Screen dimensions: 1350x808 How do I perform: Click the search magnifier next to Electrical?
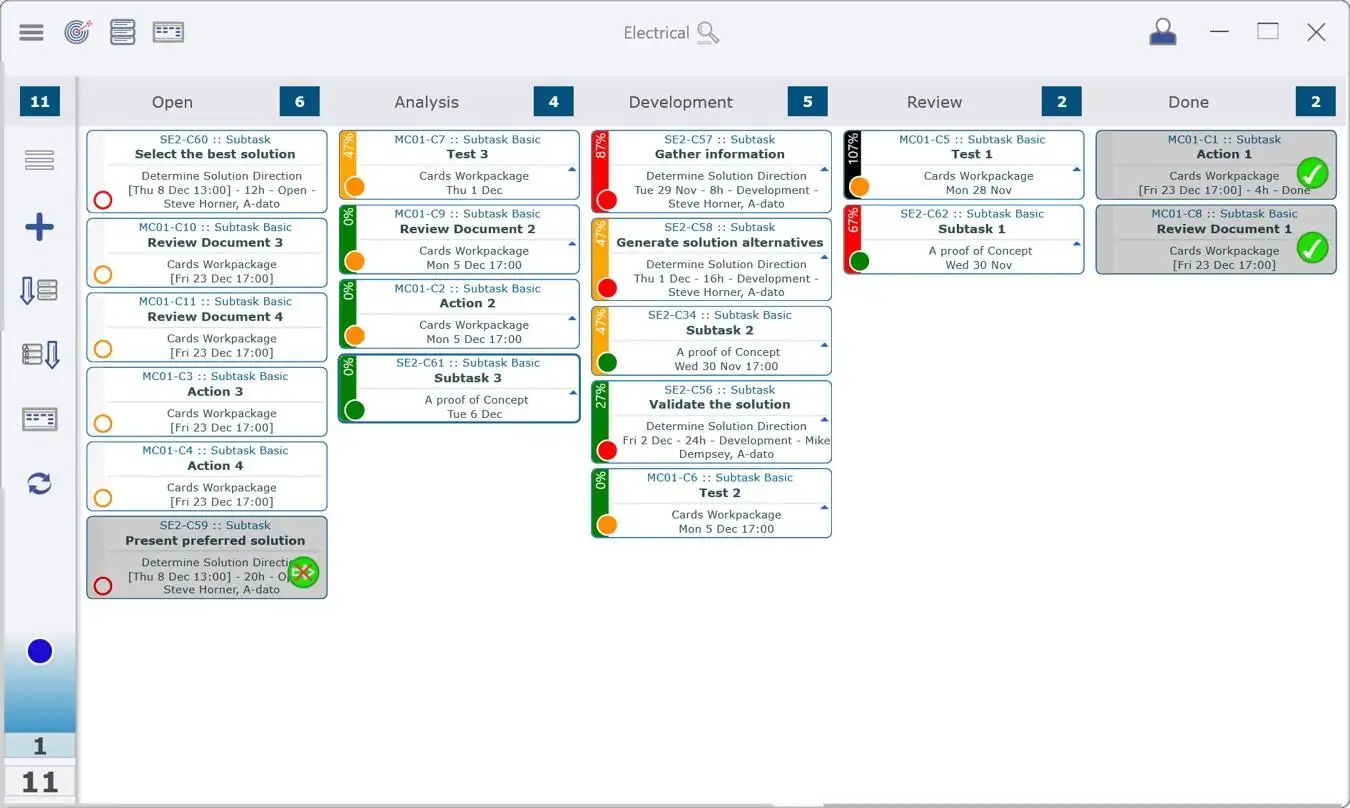708,33
